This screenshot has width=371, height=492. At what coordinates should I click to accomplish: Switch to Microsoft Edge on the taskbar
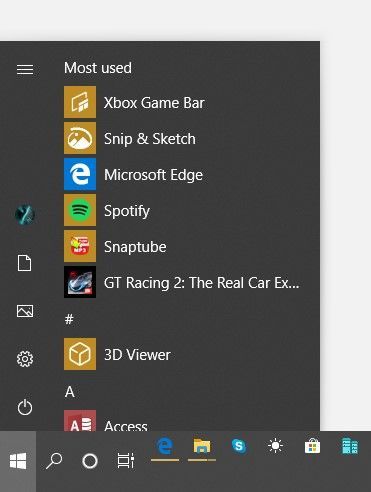pos(165,447)
